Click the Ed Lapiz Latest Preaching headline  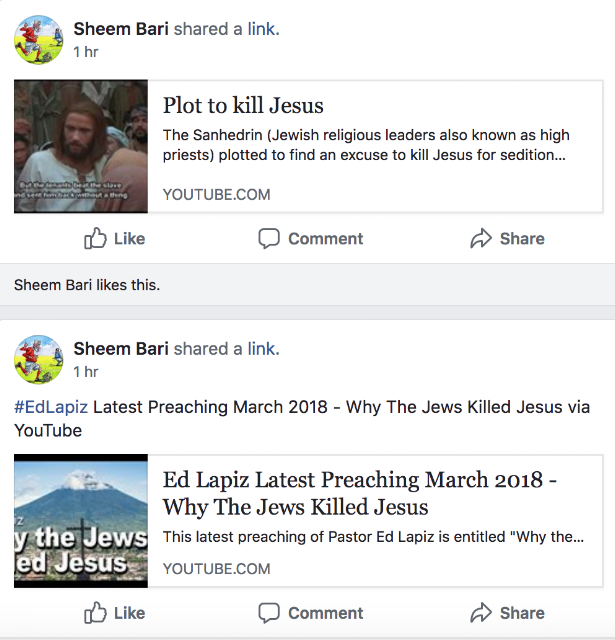[x=360, y=492]
